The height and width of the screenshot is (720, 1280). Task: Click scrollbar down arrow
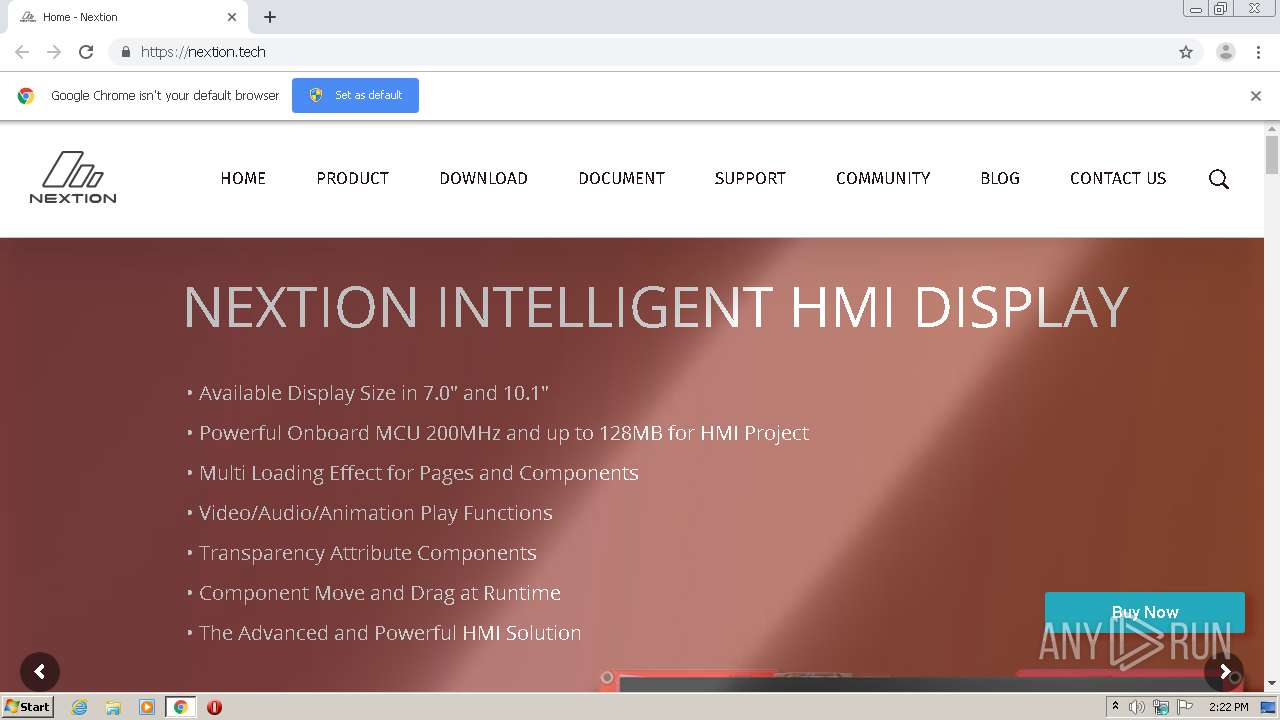pos(1272,684)
